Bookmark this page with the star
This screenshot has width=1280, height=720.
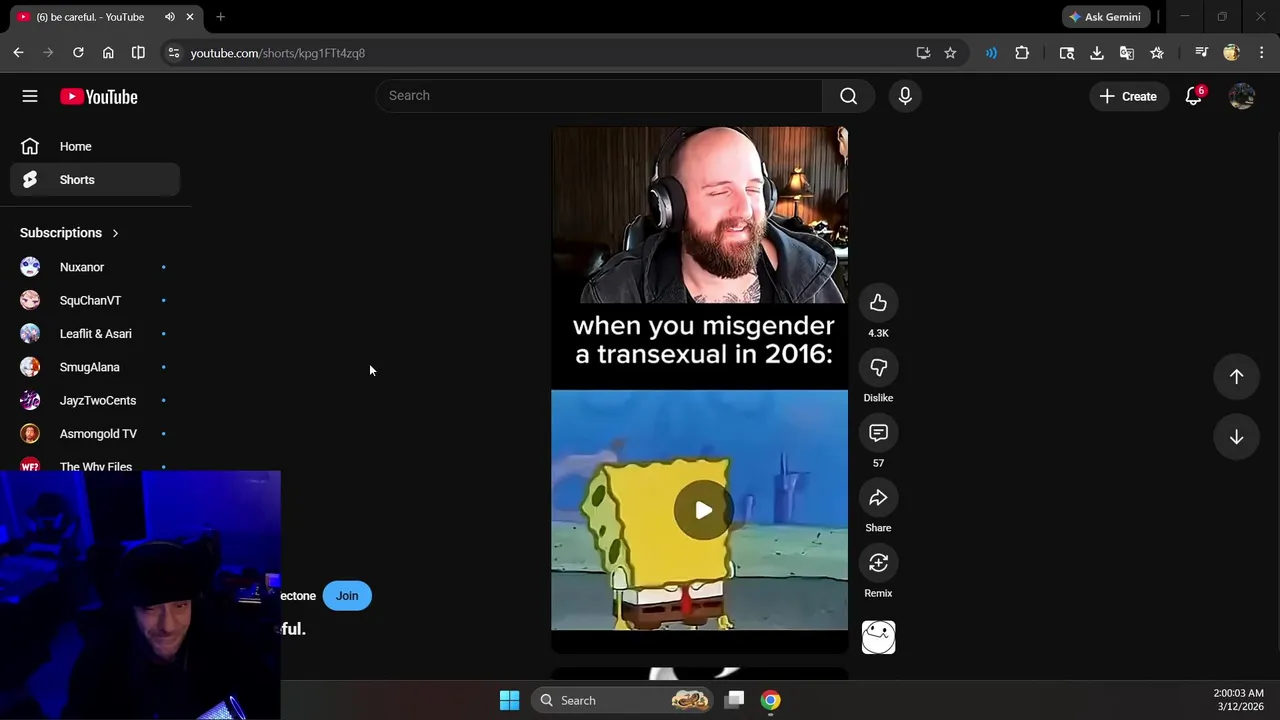[950, 53]
